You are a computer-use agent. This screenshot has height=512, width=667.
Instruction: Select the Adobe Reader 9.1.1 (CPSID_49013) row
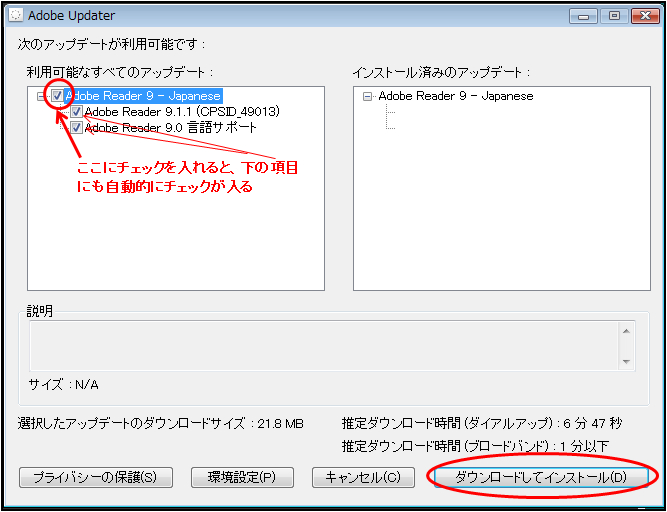(x=182, y=112)
